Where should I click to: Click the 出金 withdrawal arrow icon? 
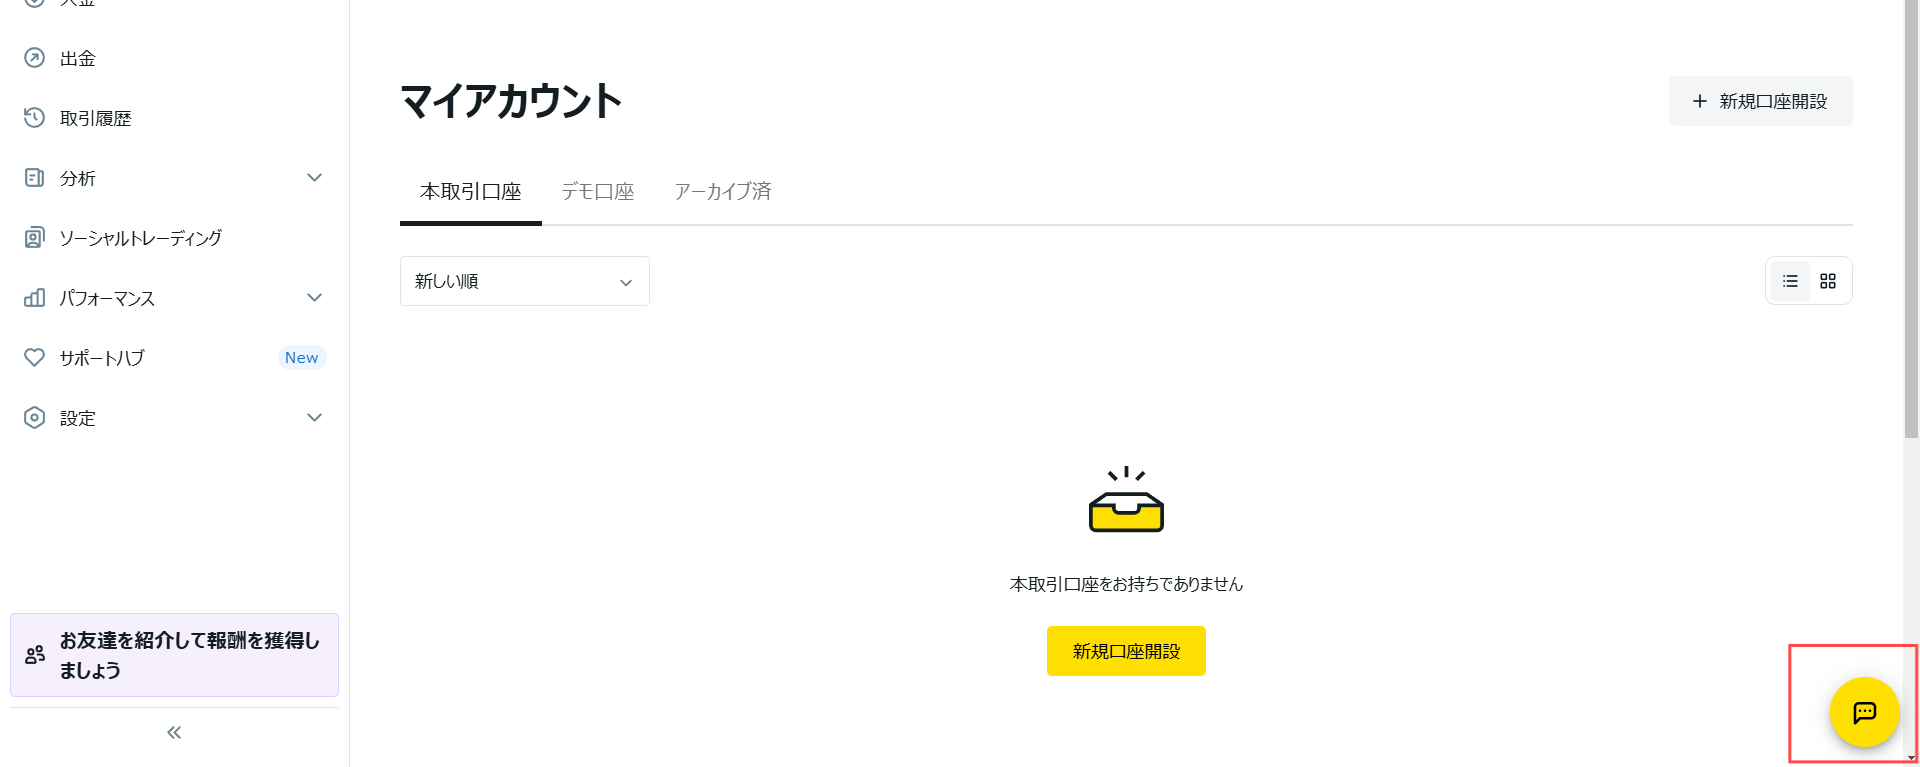click(34, 58)
